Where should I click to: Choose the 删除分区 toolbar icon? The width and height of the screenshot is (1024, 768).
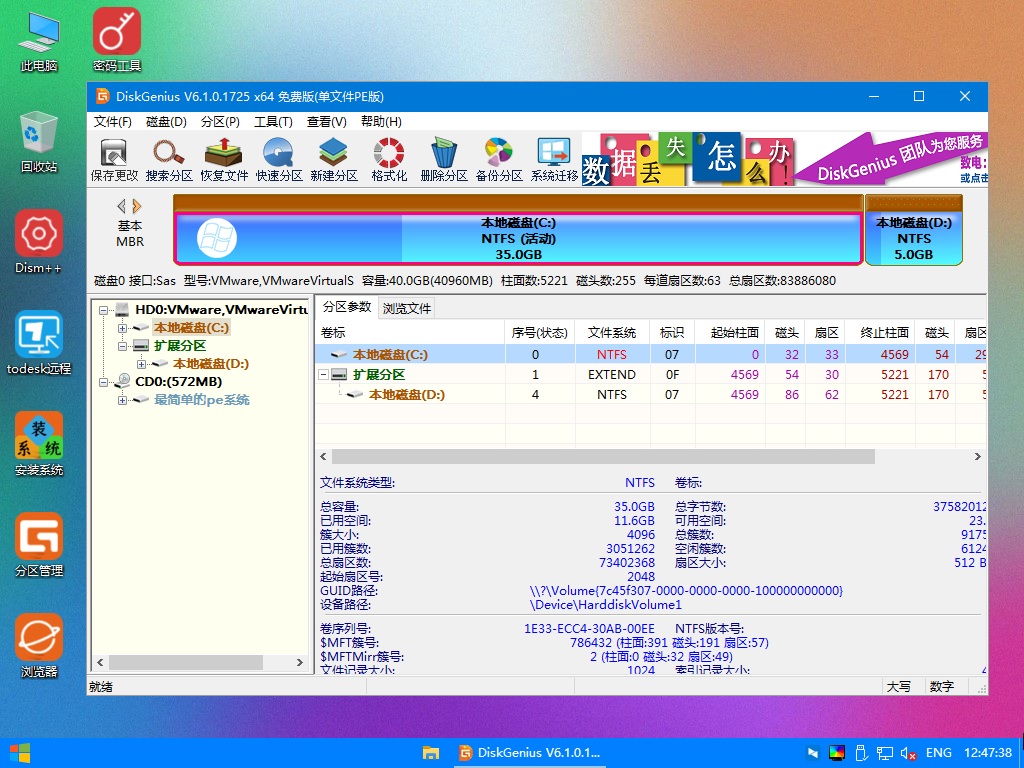click(444, 160)
